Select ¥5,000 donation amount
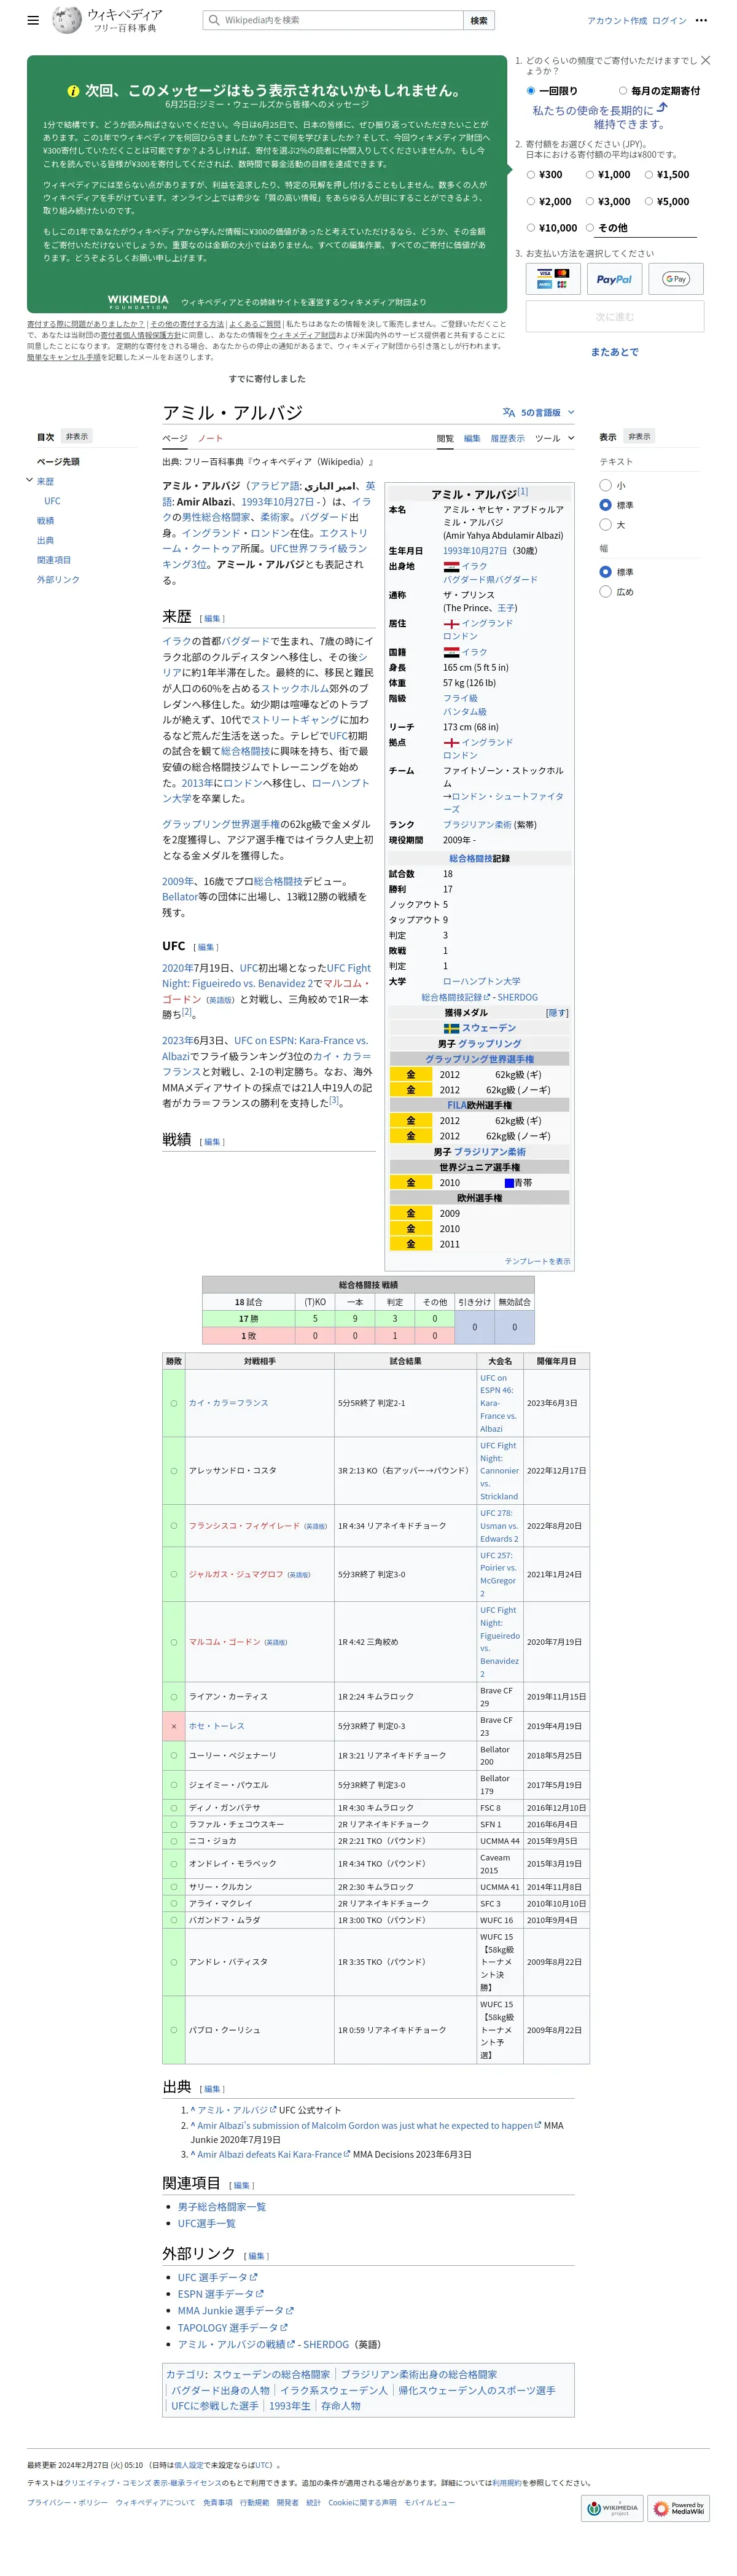 click(649, 202)
